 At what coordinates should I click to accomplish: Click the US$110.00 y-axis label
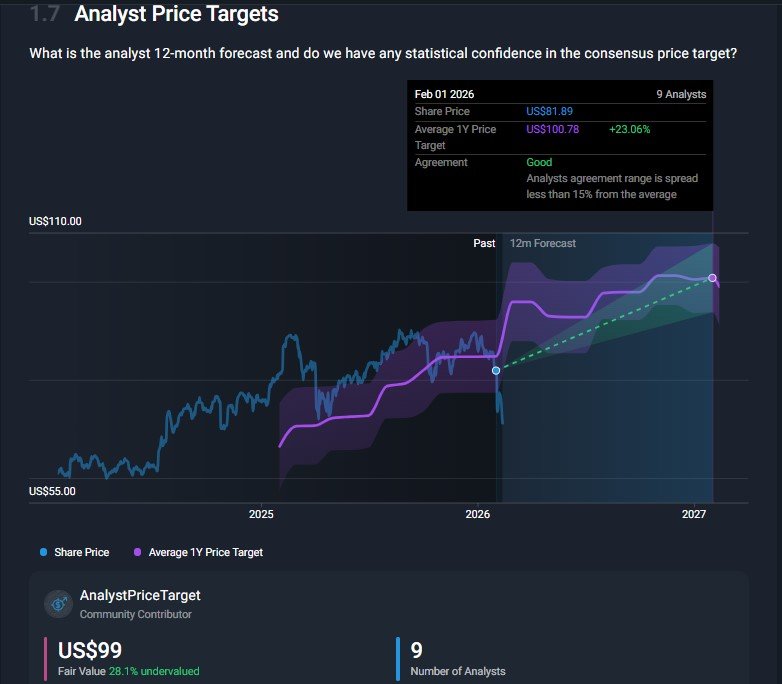pos(56,221)
